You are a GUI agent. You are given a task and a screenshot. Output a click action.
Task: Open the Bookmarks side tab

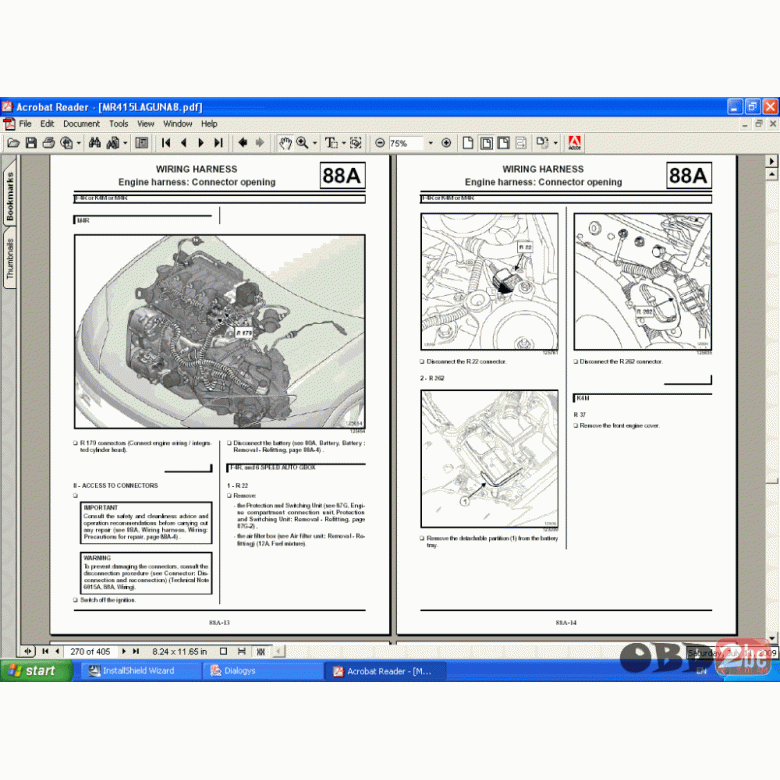click(x=10, y=196)
